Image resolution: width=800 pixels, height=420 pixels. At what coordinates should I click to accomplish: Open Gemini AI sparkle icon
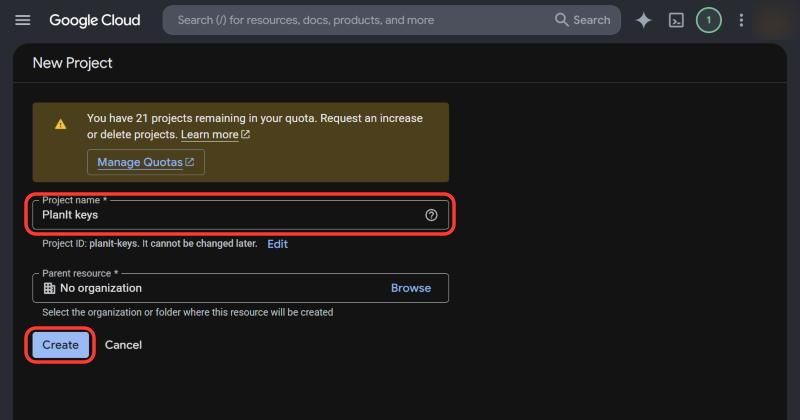coord(644,20)
